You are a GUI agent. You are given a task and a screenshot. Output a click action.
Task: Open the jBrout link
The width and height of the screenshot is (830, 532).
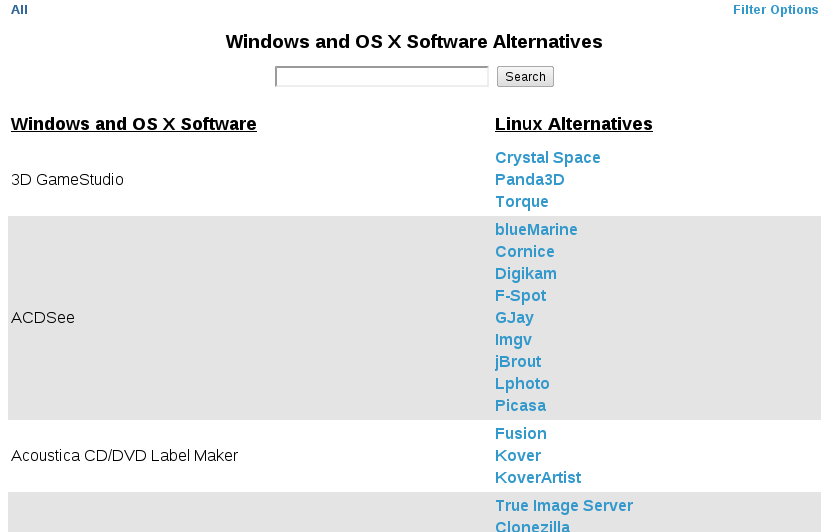pos(518,362)
